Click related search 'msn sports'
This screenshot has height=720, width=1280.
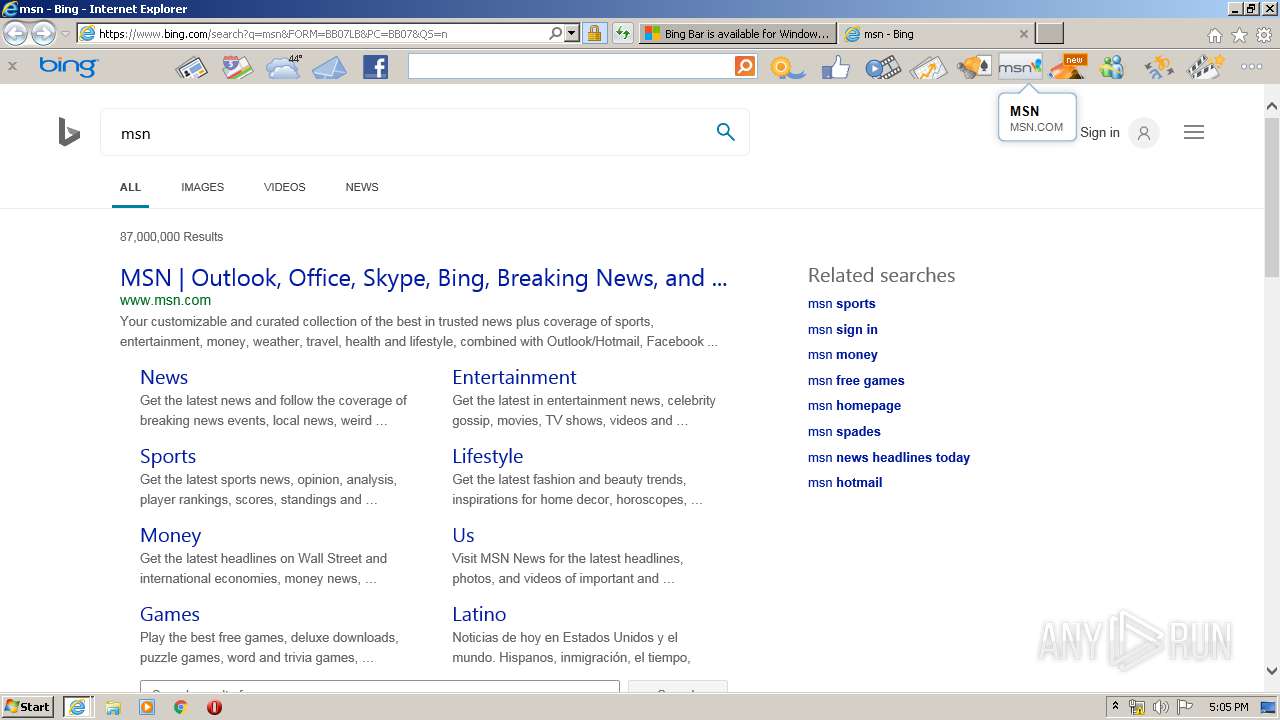pyautogui.click(x=842, y=304)
